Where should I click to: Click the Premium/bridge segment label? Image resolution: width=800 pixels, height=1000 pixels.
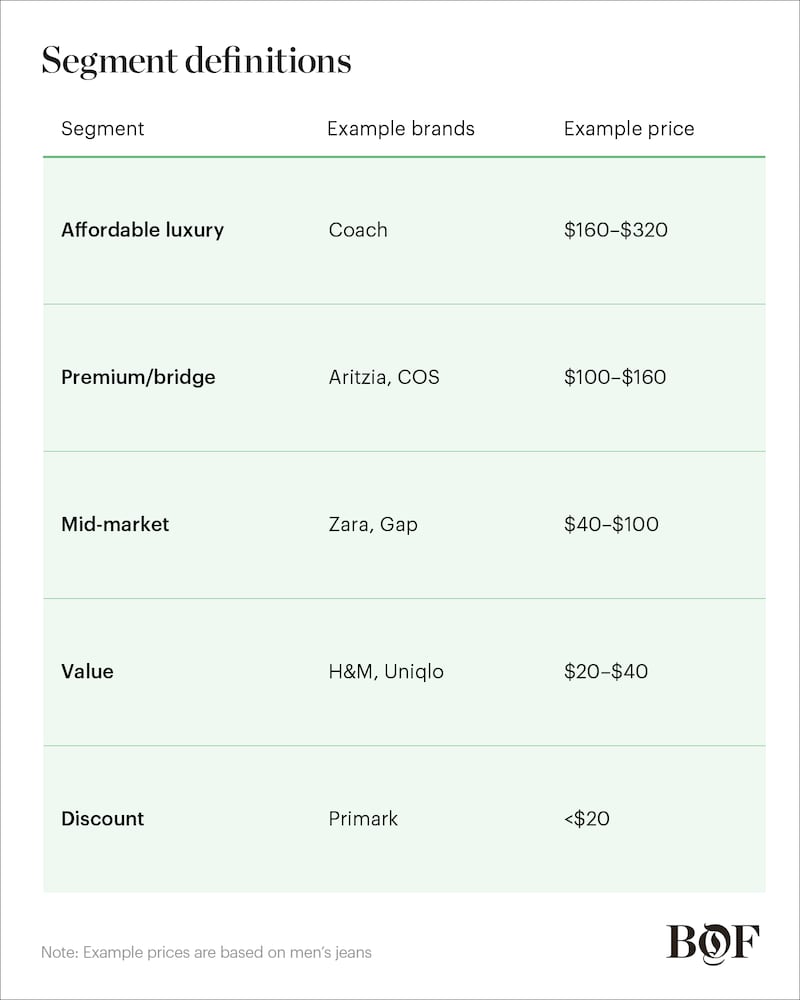point(138,377)
